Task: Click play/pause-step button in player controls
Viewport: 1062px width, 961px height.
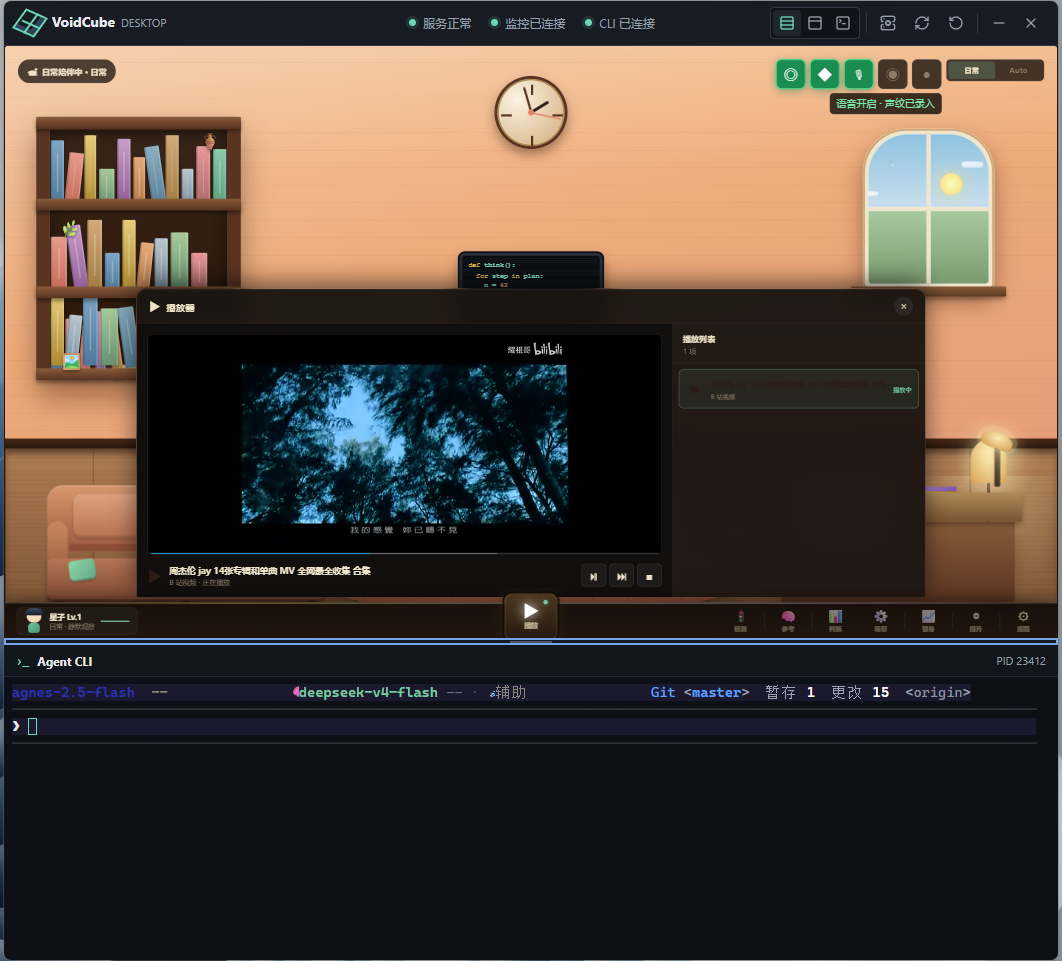Action: click(593, 576)
